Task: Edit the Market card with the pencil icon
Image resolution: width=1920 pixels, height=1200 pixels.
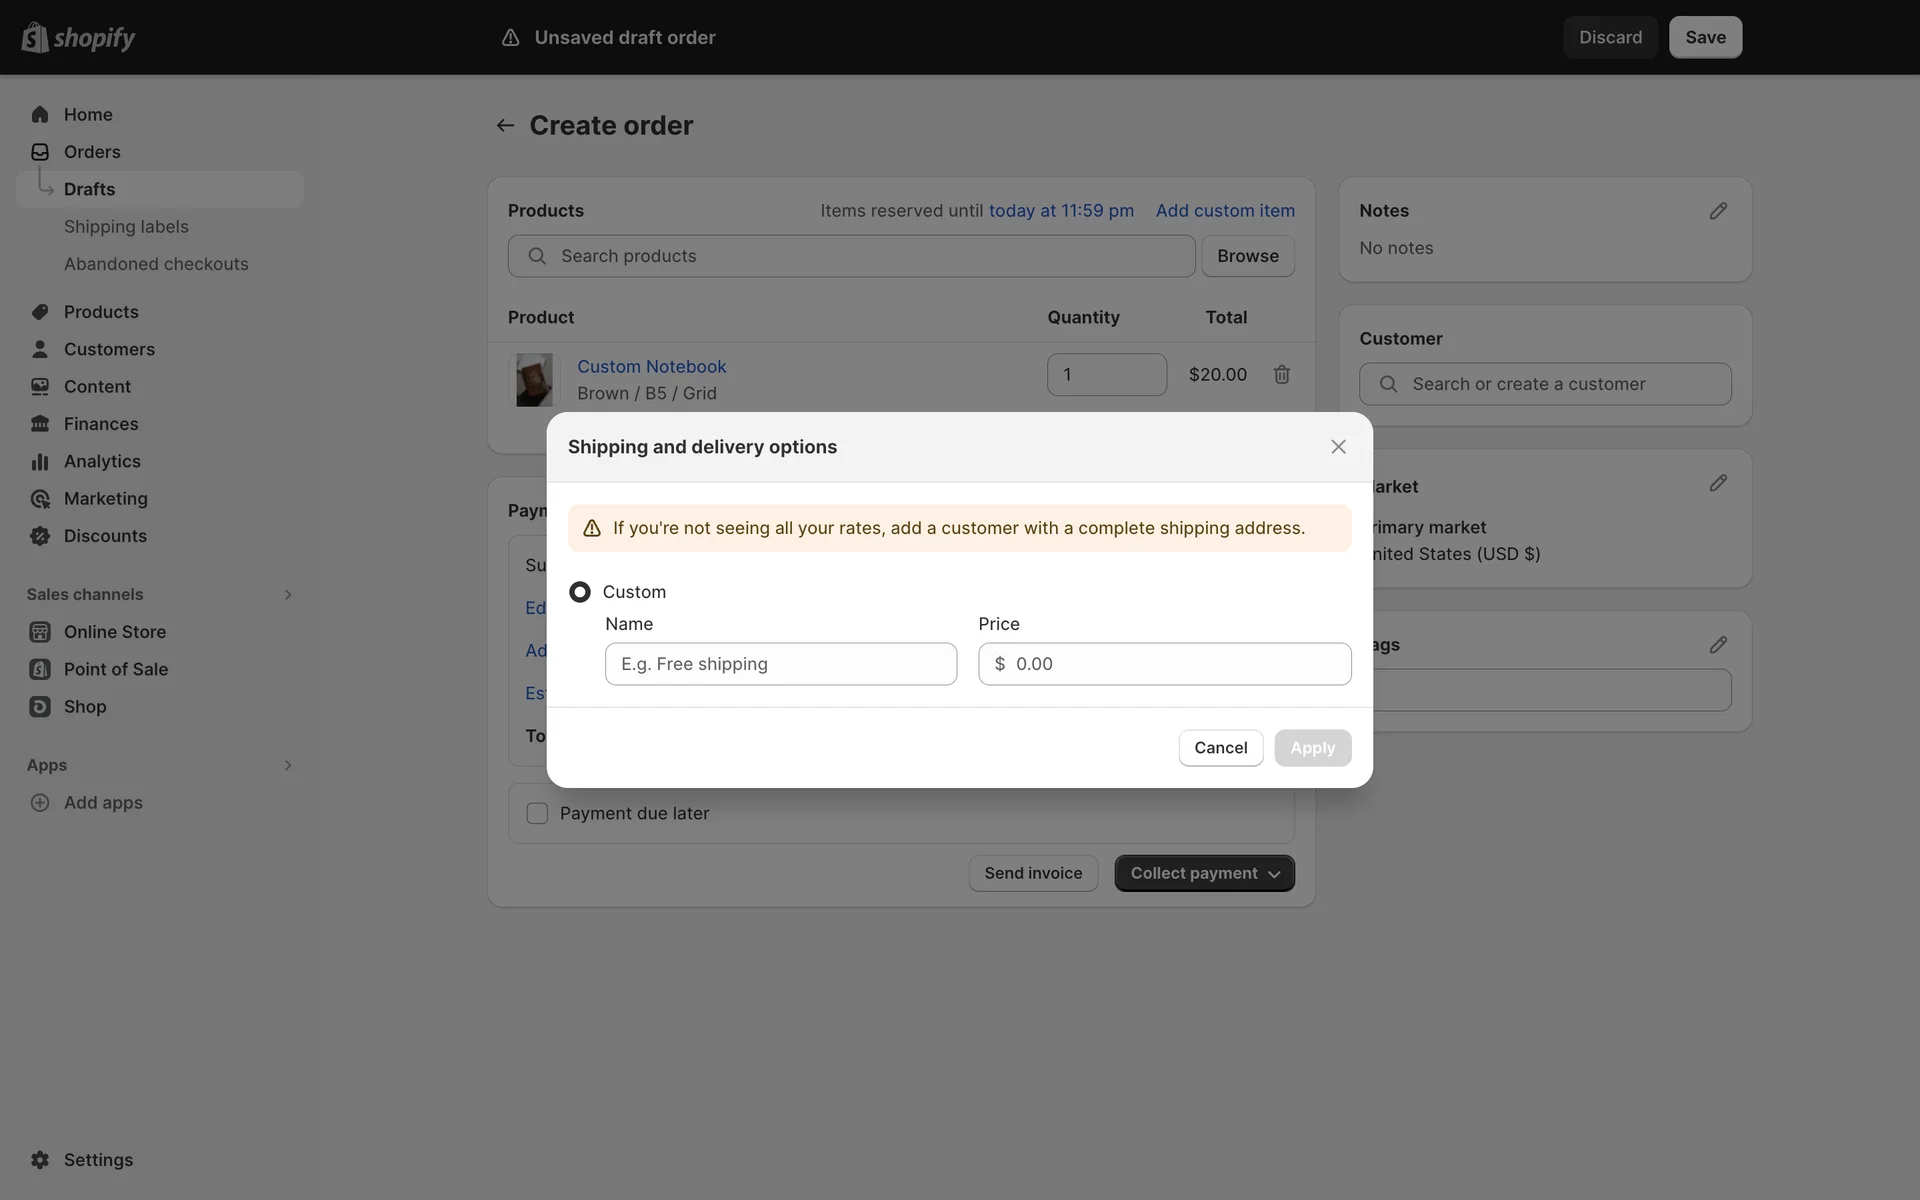Action: coord(1717,483)
